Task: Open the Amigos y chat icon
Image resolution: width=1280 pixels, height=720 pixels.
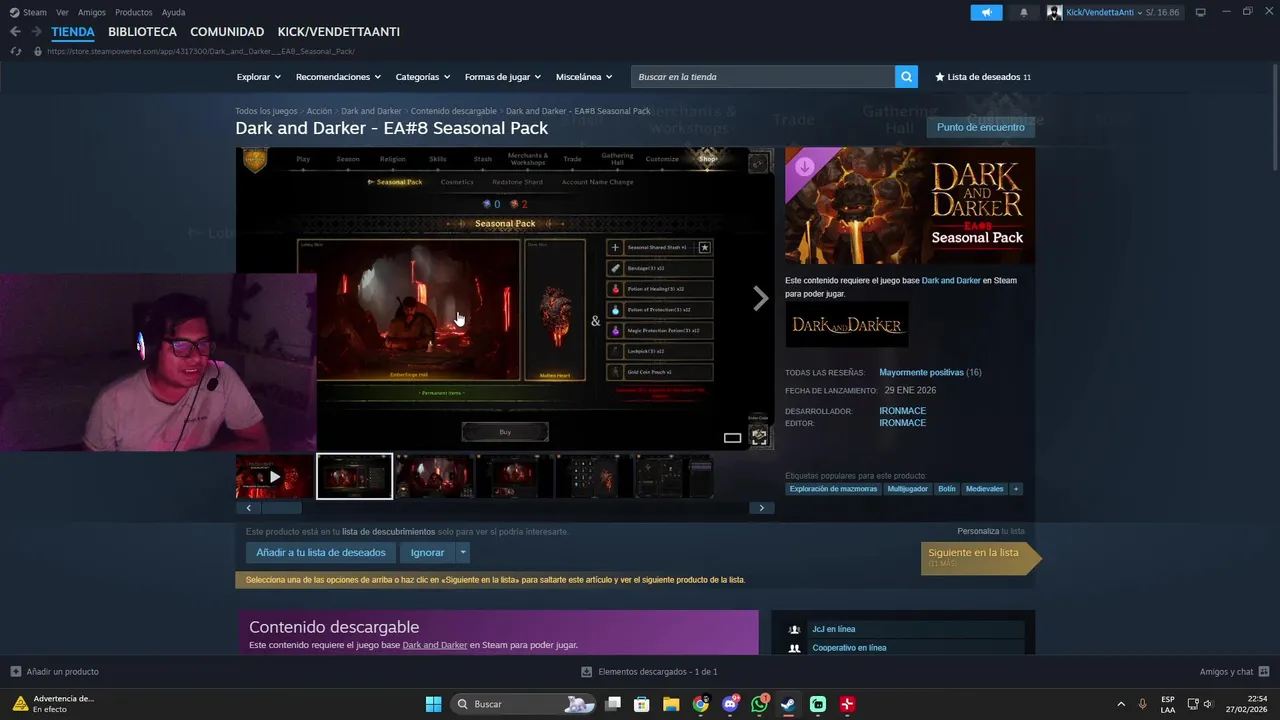Action: point(1264,672)
